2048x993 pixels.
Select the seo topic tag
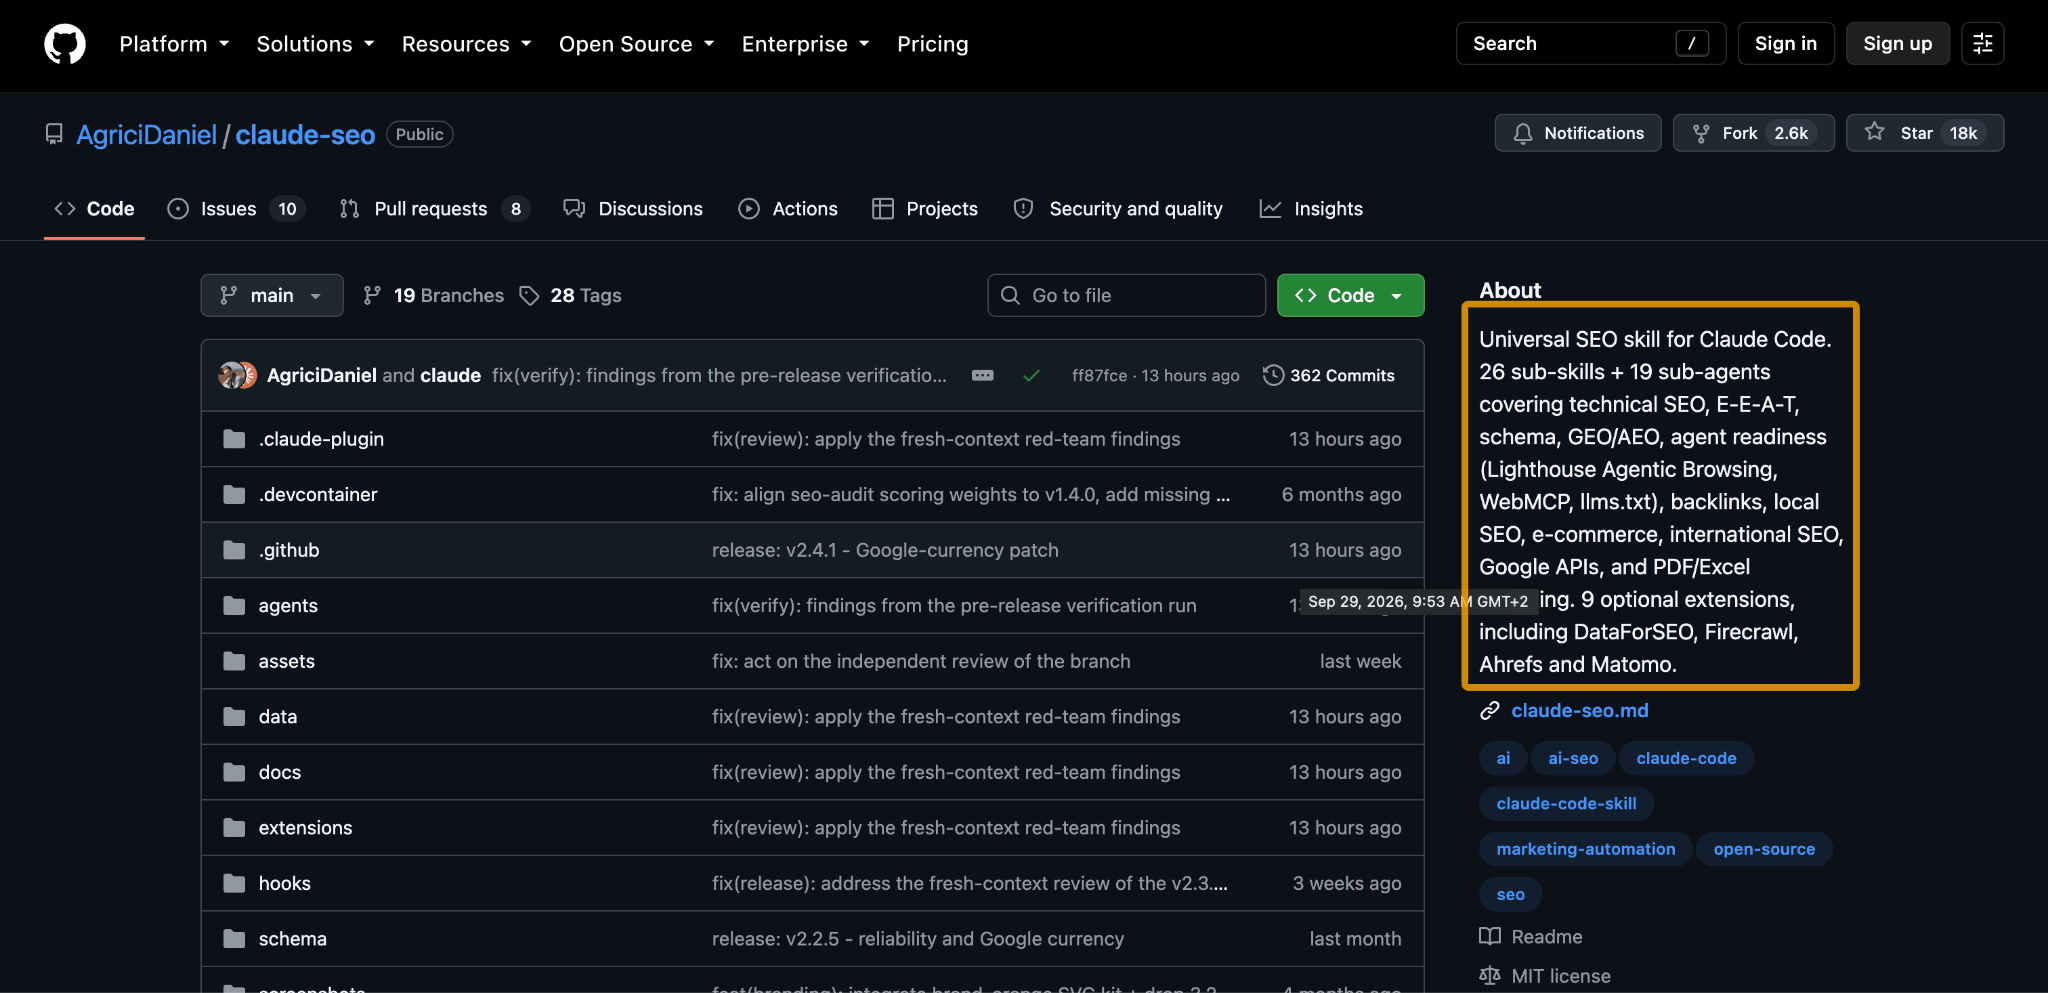point(1511,895)
